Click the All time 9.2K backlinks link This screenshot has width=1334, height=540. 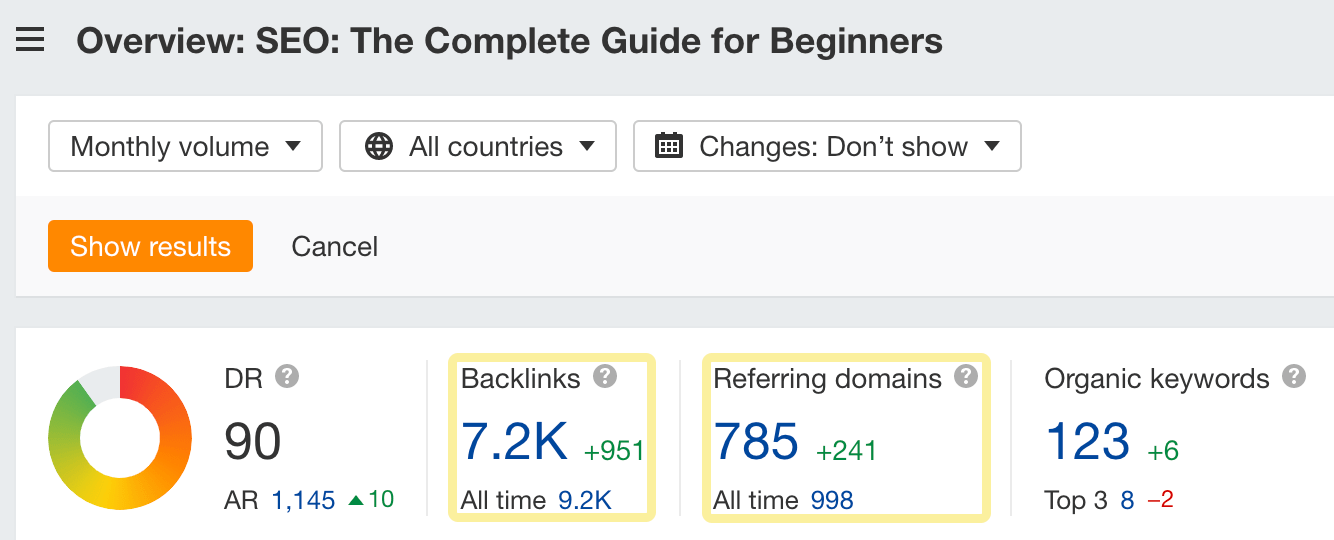point(584,500)
